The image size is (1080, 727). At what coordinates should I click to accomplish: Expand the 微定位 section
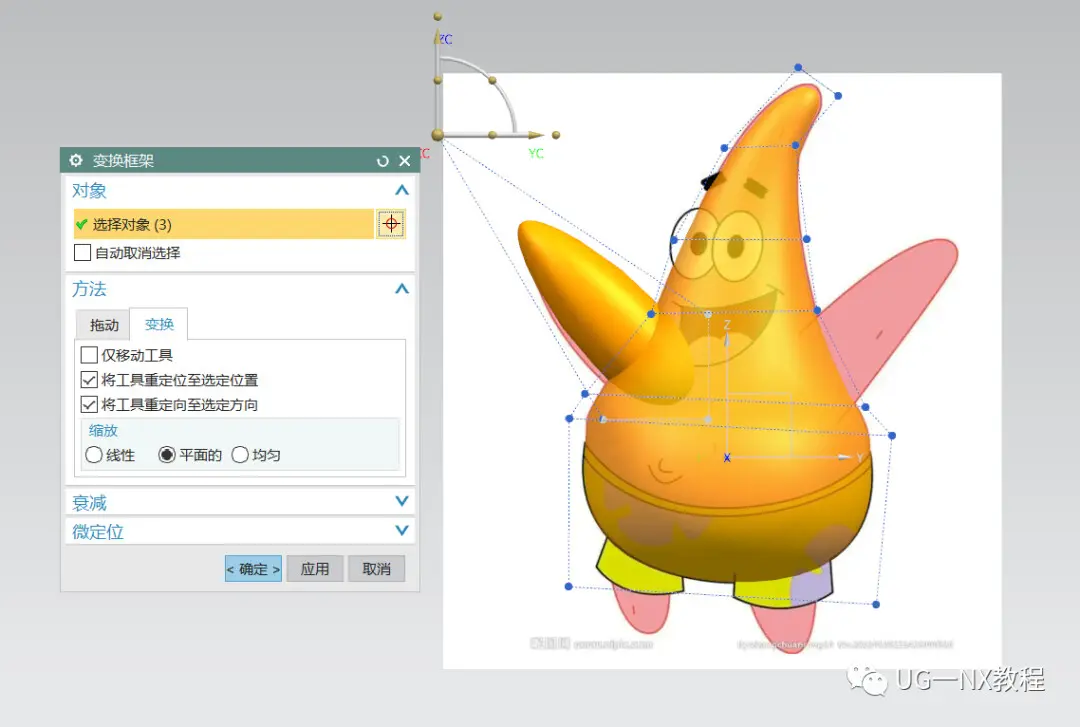(402, 531)
